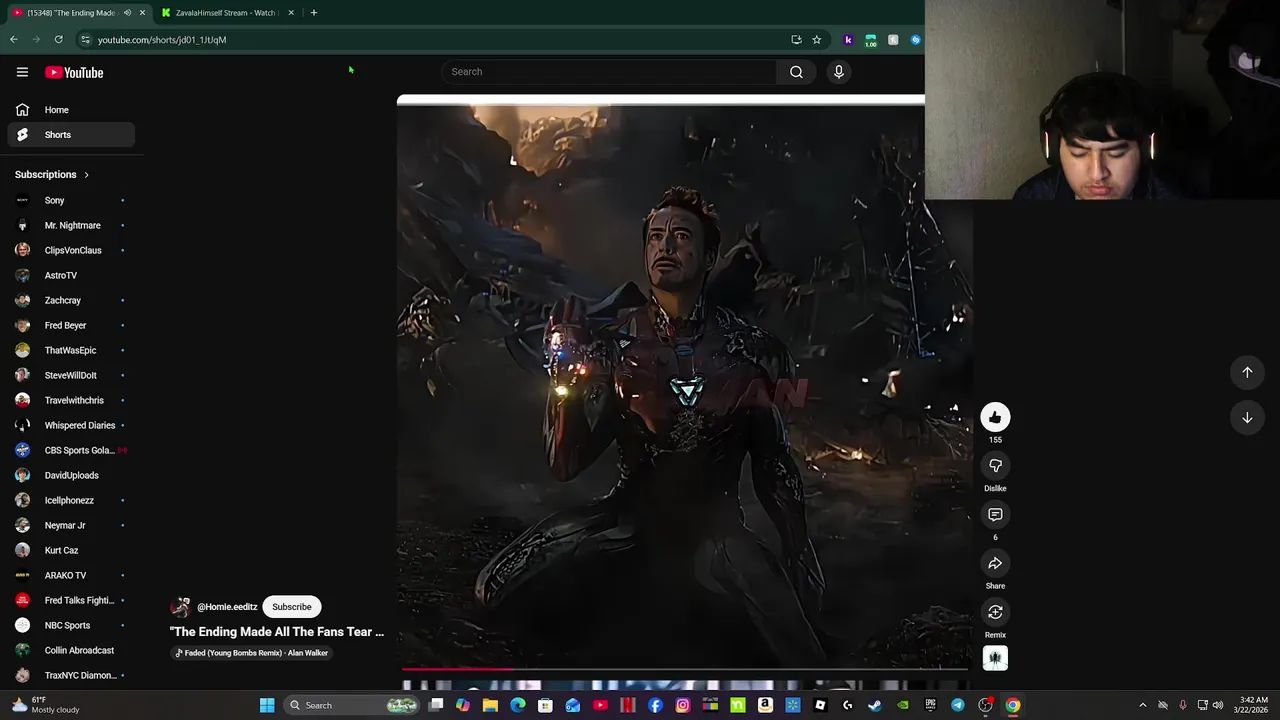This screenshot has width=1280, height=720.
Task: Click in the YouTube search field
Action: tap(611, 72)
